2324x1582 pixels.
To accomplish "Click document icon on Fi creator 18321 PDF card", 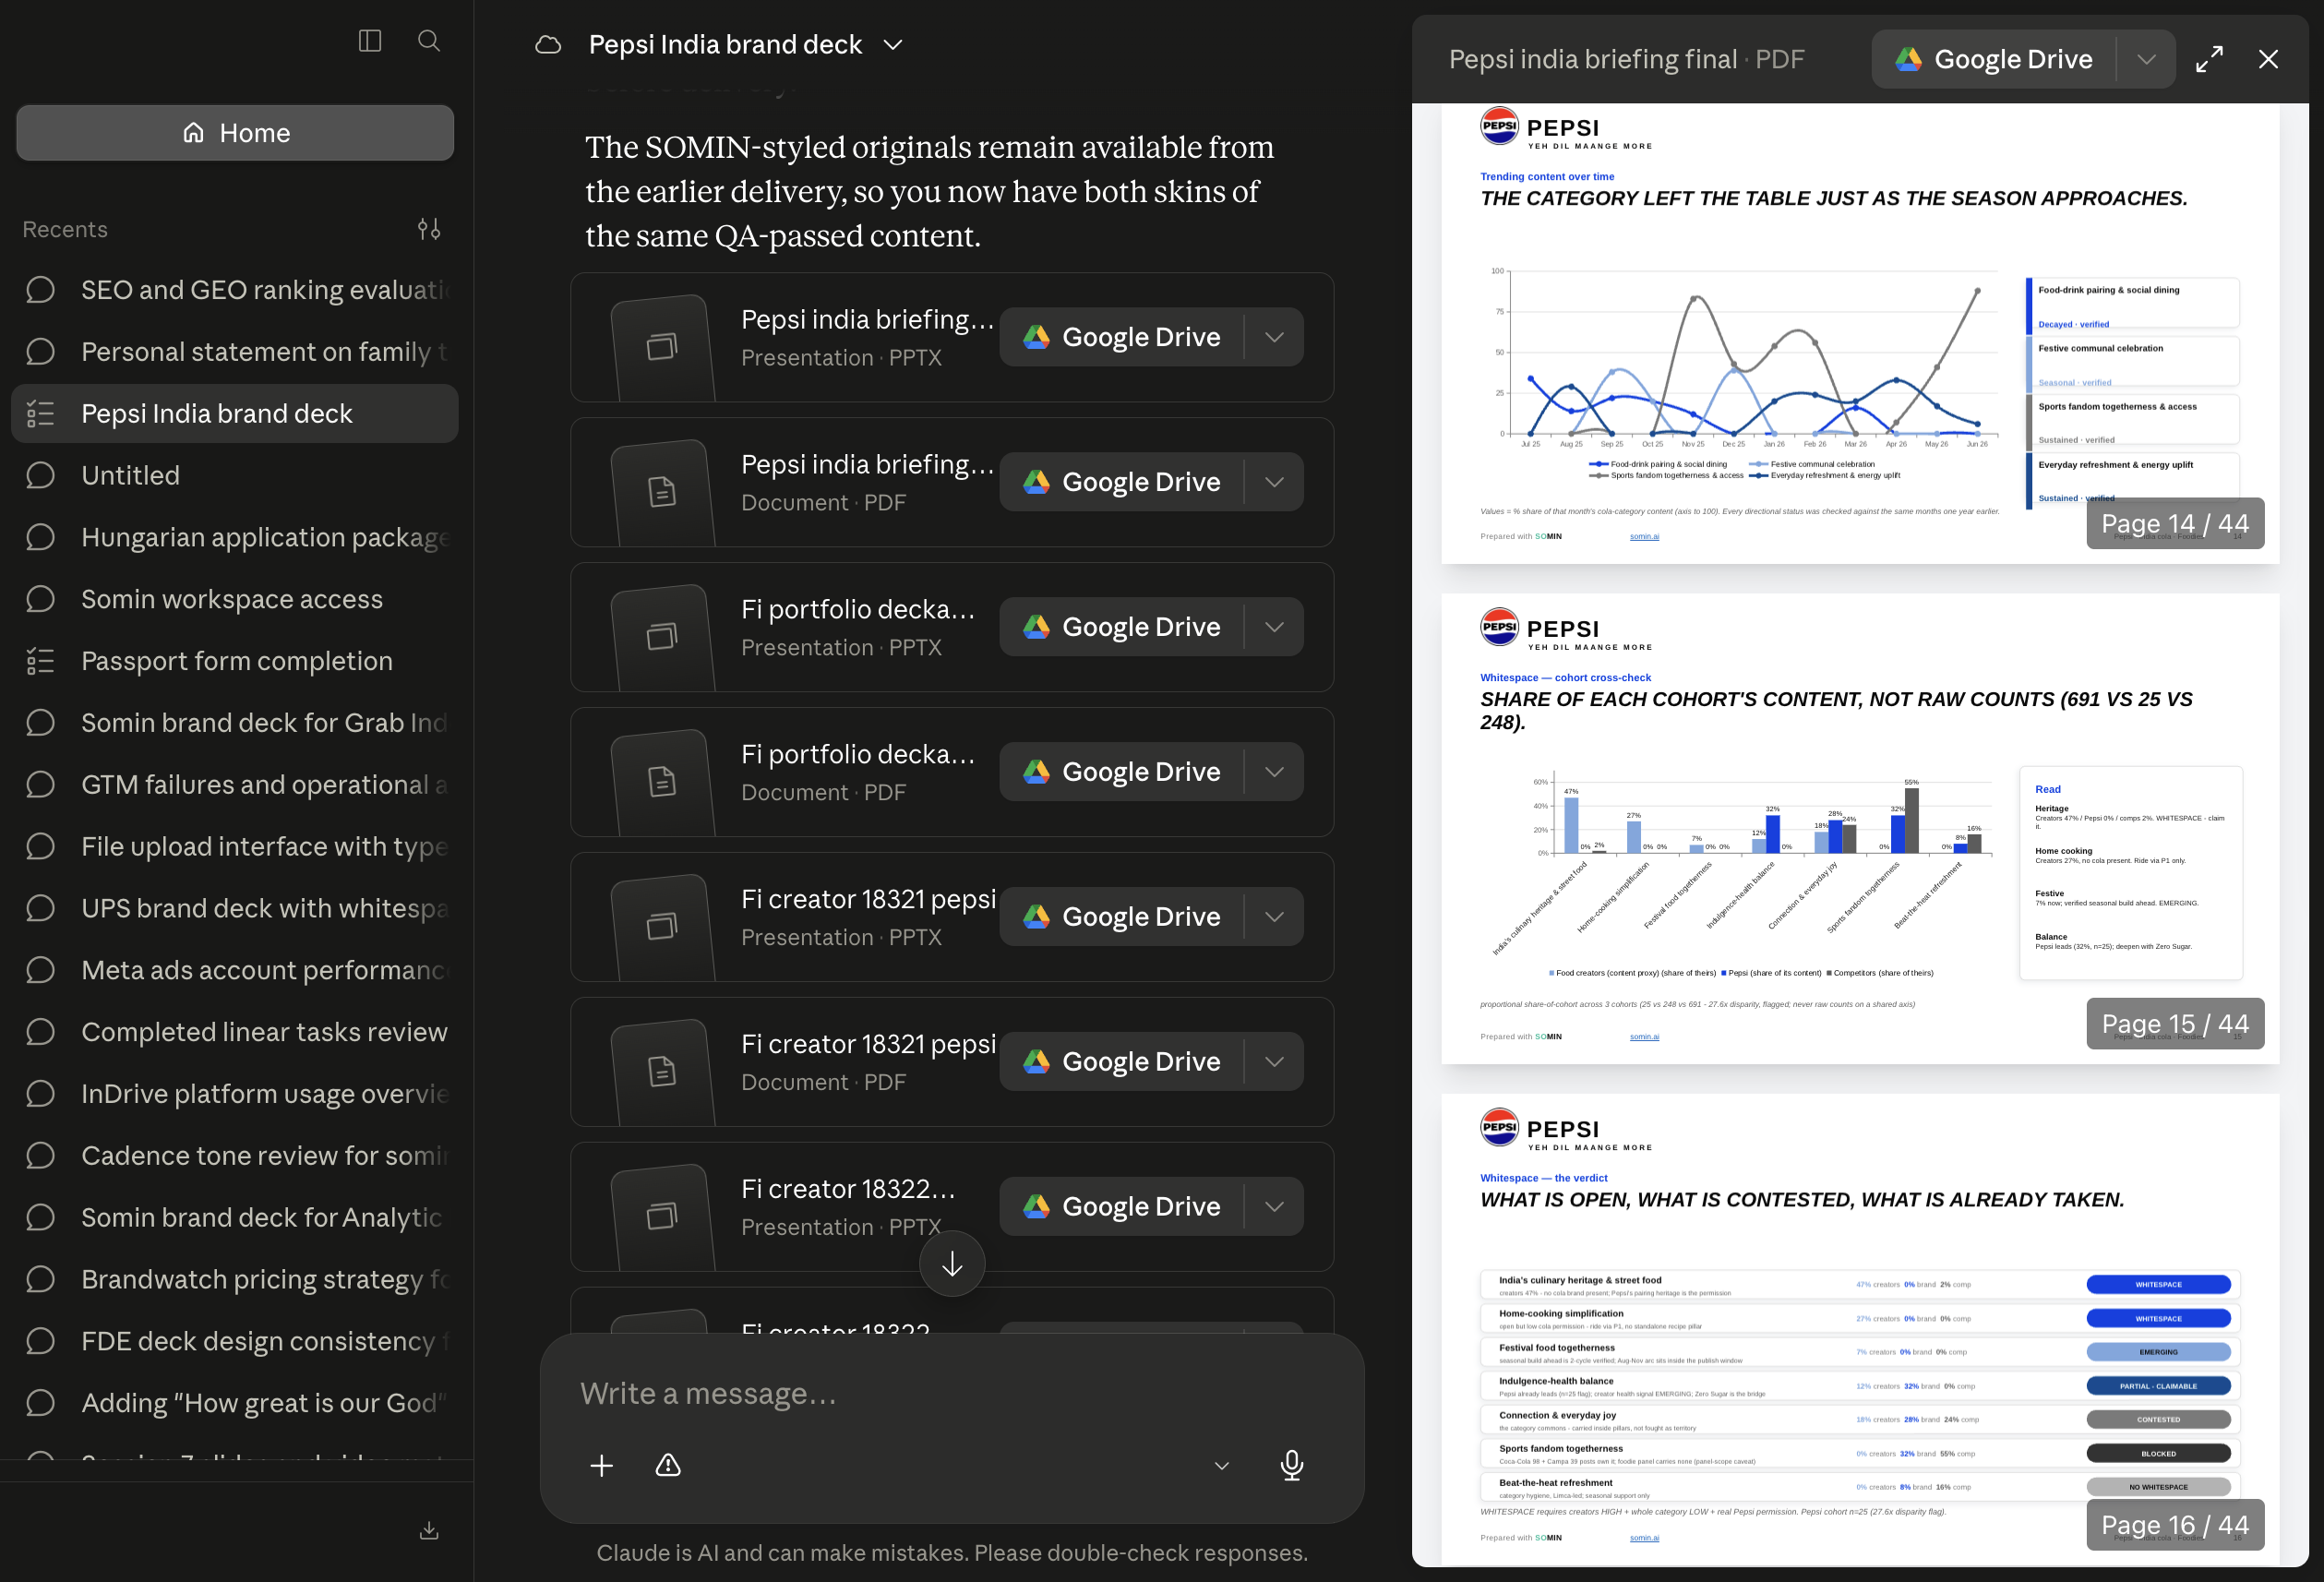I will [662, 1071].
